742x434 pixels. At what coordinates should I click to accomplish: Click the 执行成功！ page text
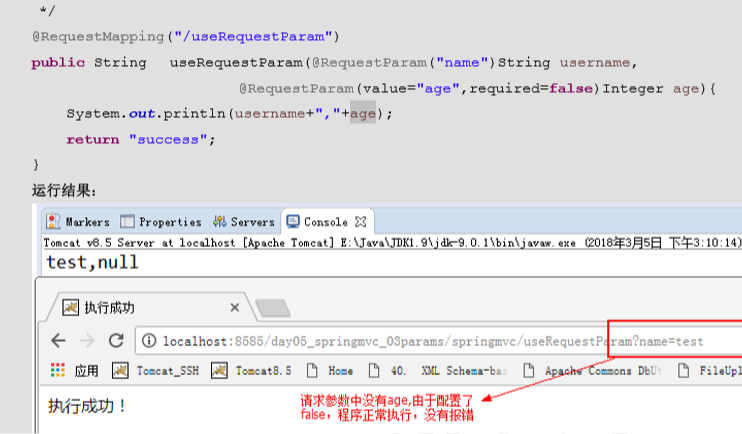(x=87, y=406)
